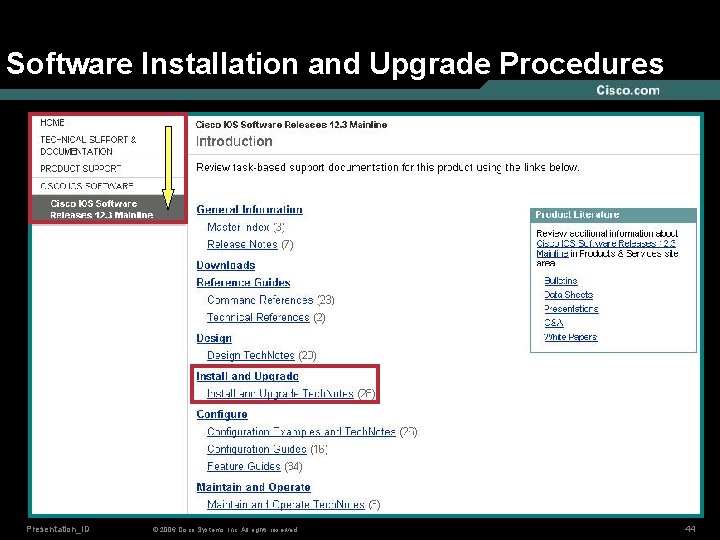Open the Configuration Guides link
The width and height of the screenshot is (720, 540).
coord(257,449)
